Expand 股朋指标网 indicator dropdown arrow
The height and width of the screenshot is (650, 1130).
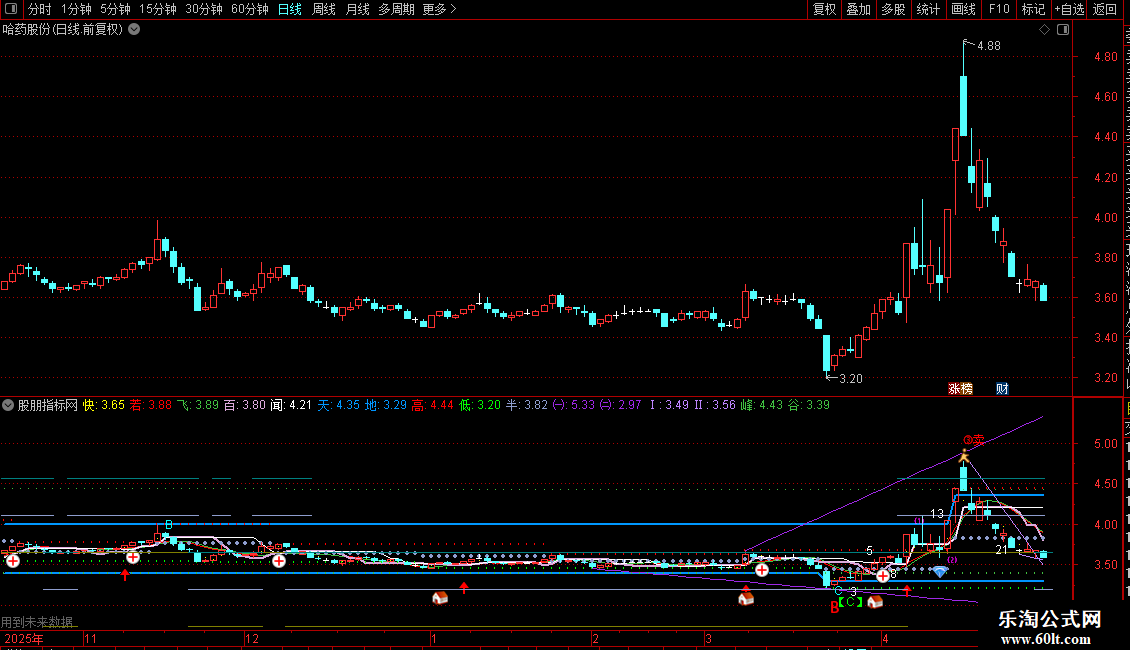(x=8, y=405)
